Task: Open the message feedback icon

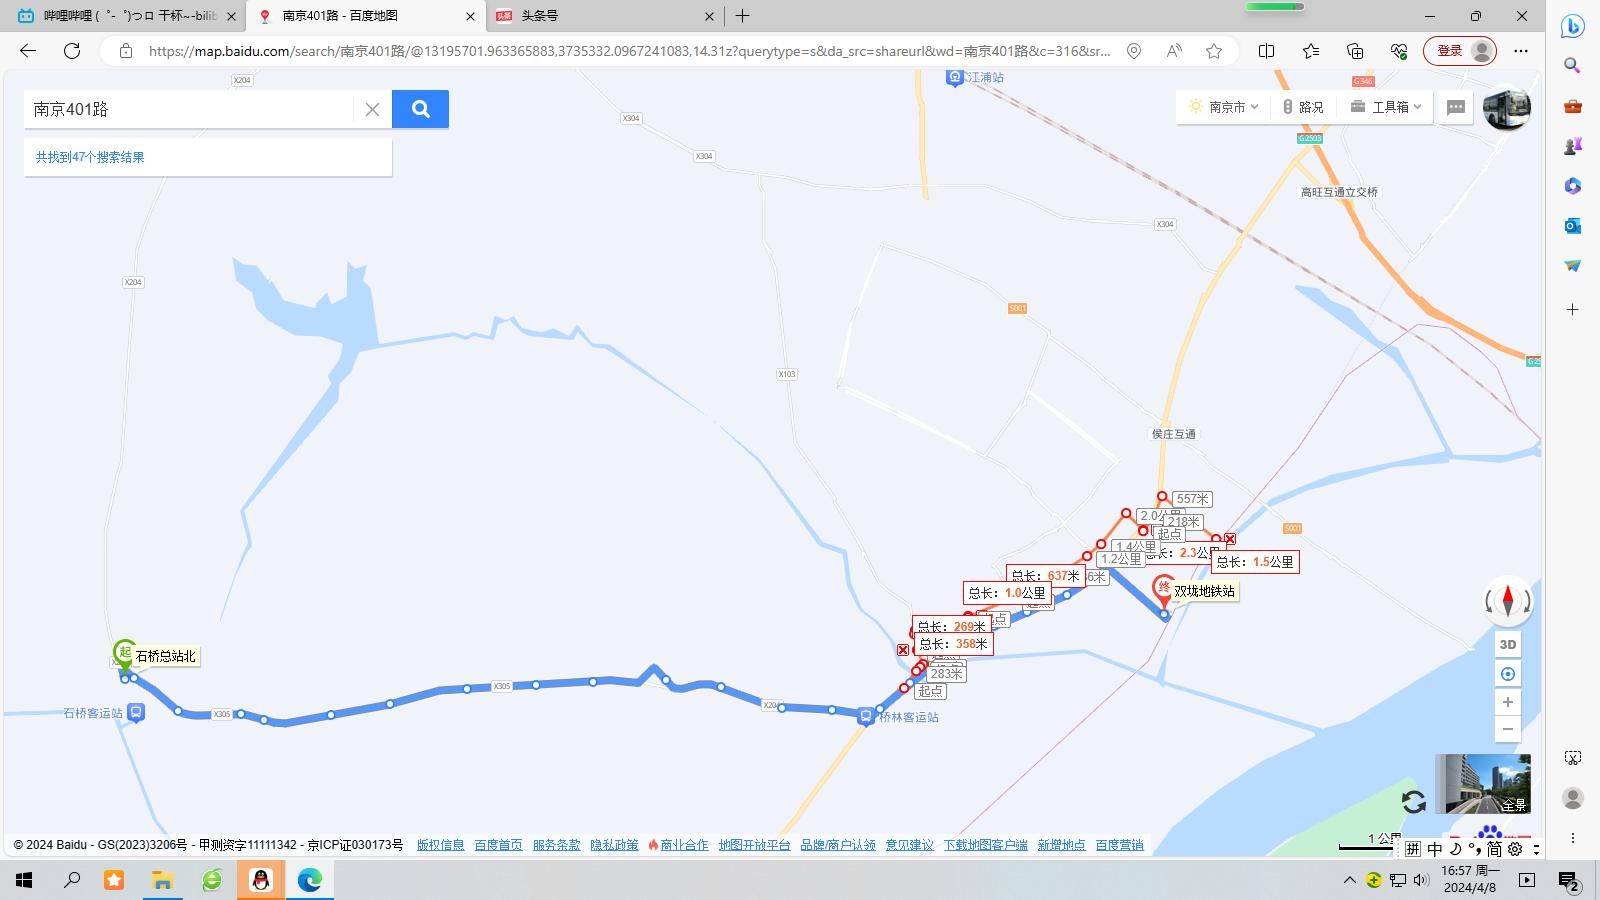Action: point(1456,107)
